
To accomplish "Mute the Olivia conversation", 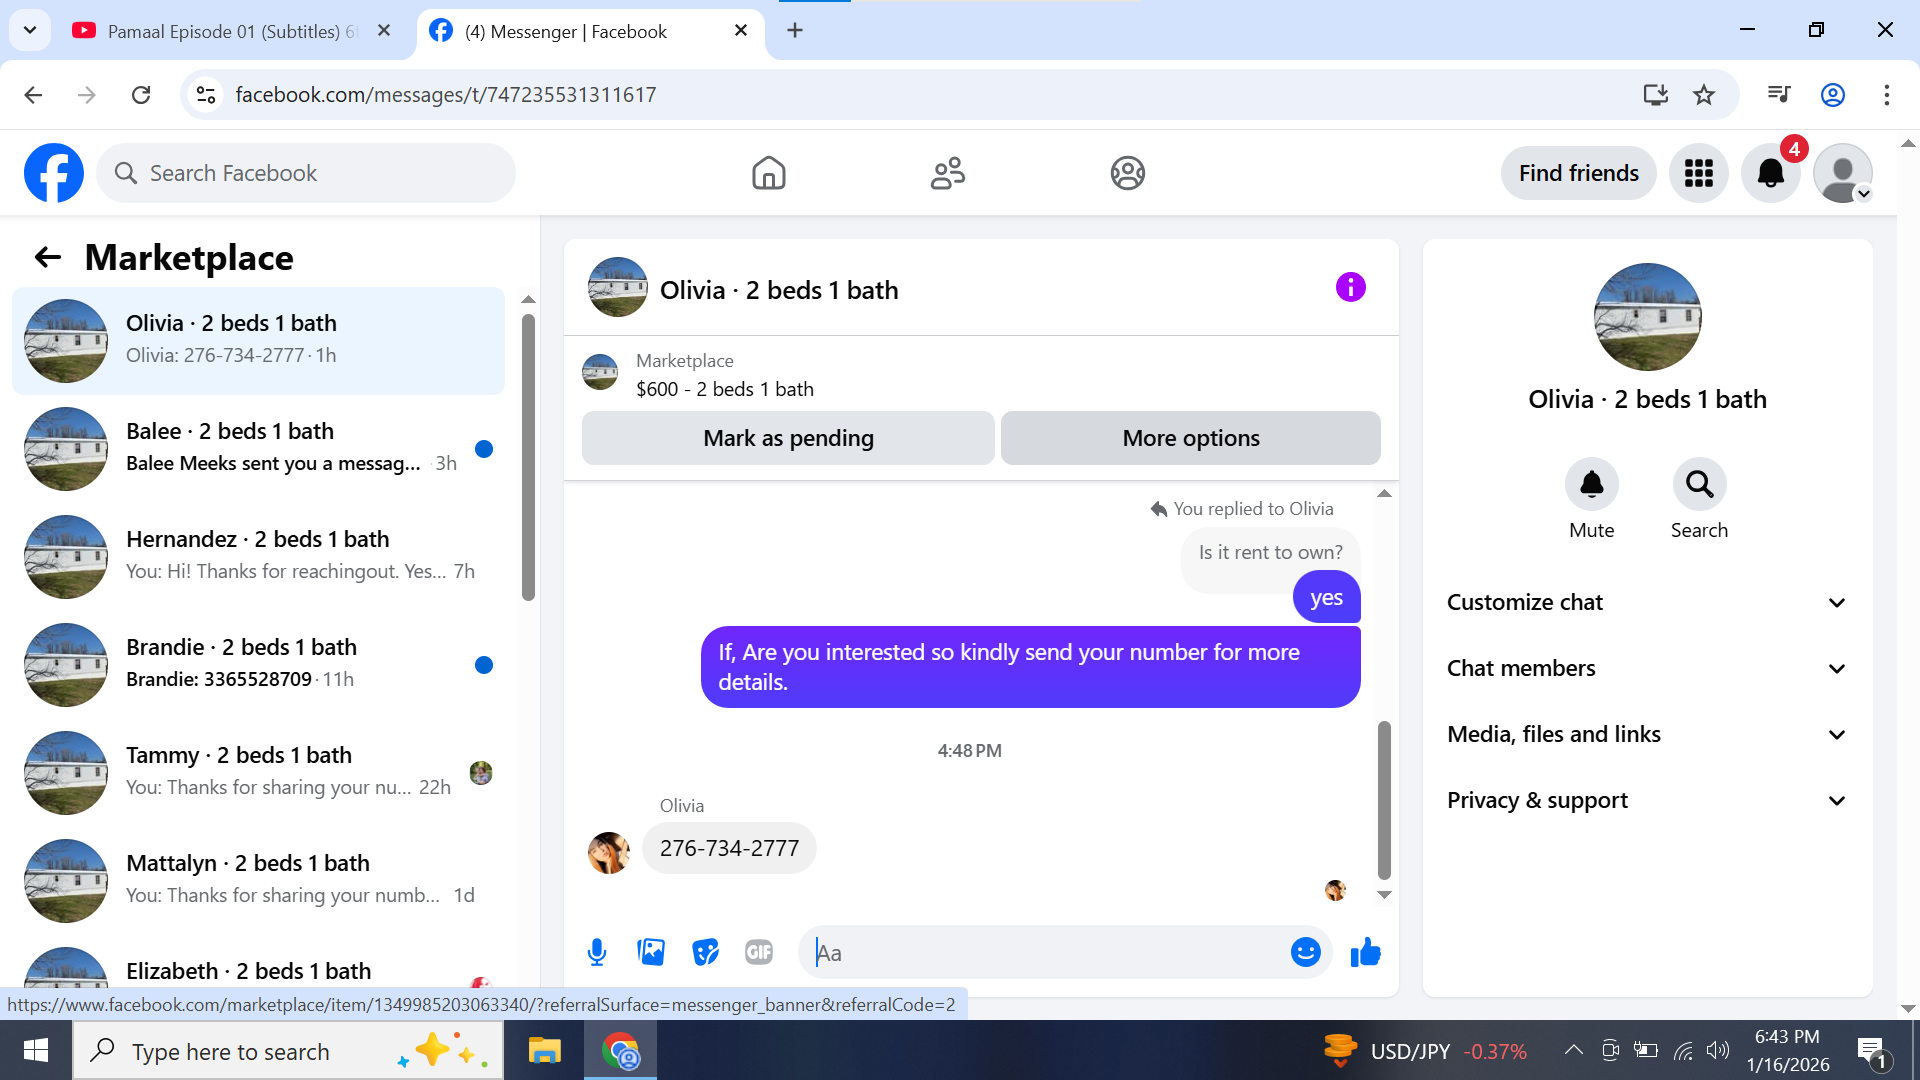I will coord(1591,485).
